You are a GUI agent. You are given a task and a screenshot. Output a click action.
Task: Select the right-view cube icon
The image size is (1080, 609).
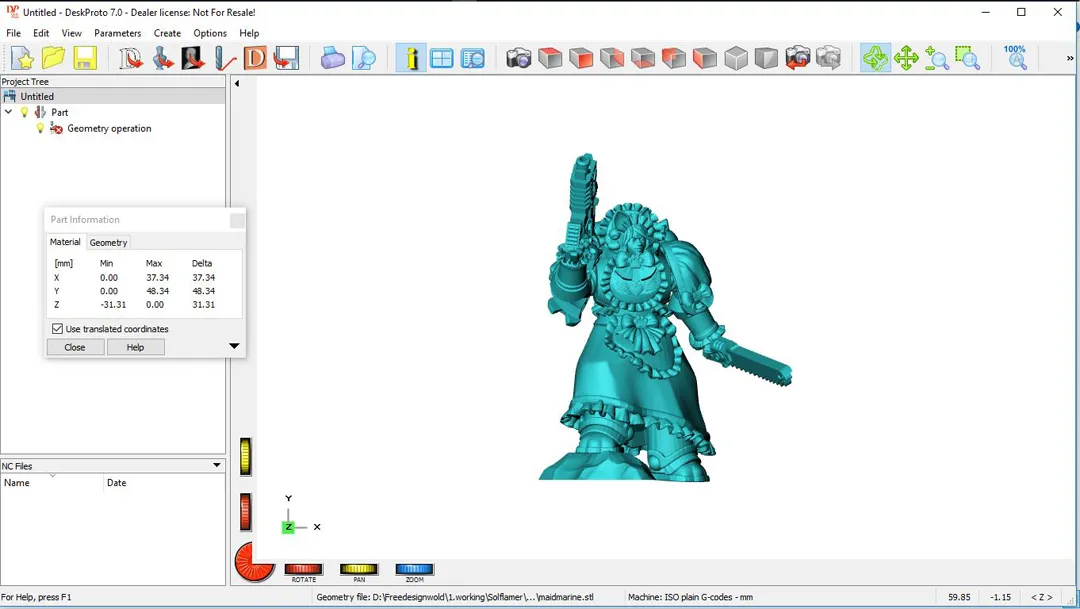coord(612,59)
